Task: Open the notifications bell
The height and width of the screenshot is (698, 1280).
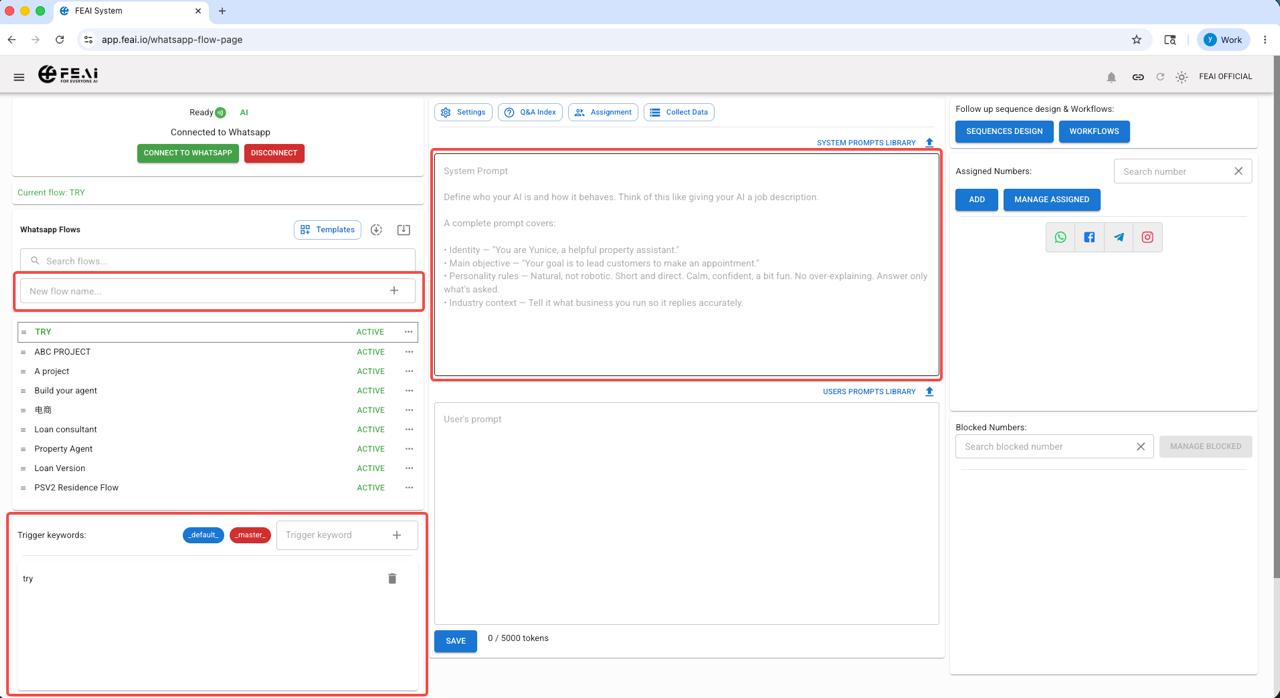Action: (1111, 77)
